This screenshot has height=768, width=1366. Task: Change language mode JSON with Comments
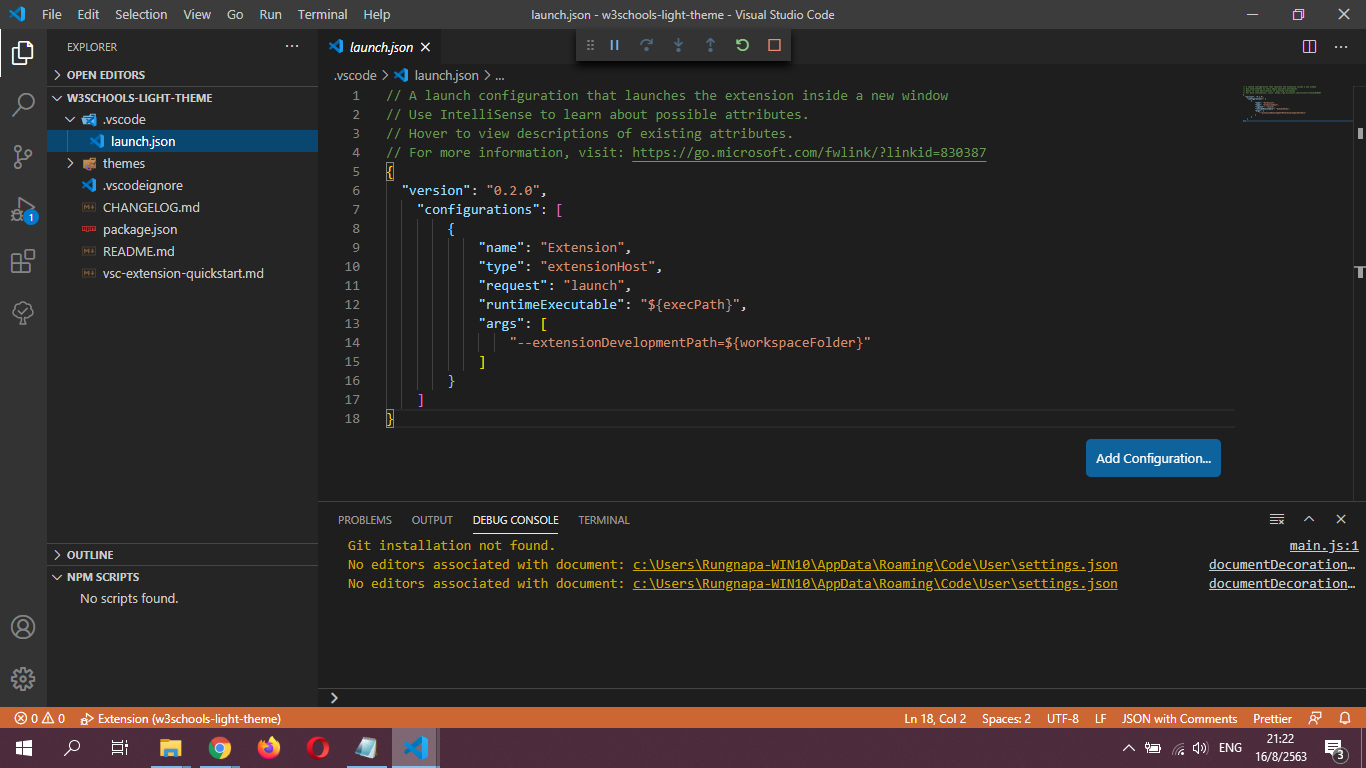[1180, 719]
